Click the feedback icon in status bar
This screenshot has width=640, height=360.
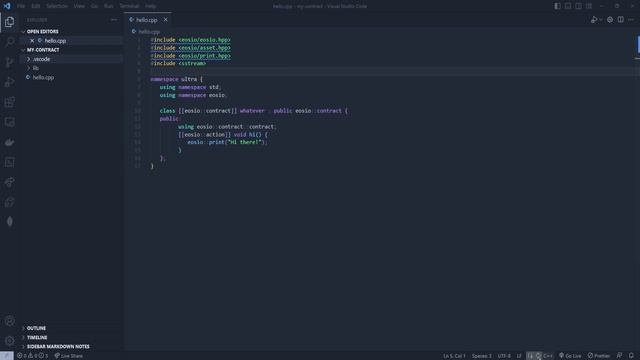(620, 356)
